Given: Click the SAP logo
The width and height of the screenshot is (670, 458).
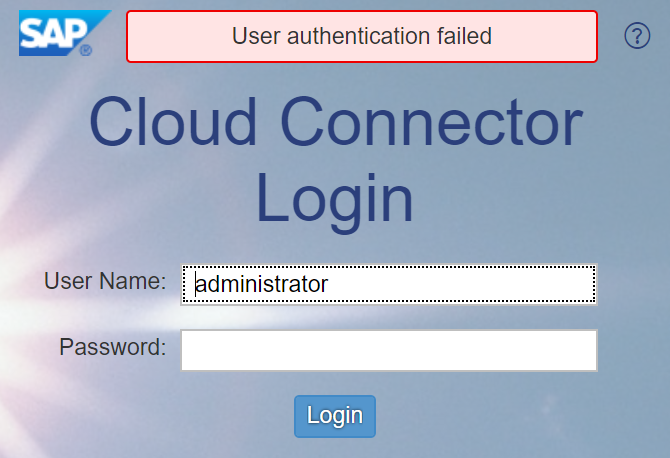Looking at the screenshot, I should [x=65, y=33].
